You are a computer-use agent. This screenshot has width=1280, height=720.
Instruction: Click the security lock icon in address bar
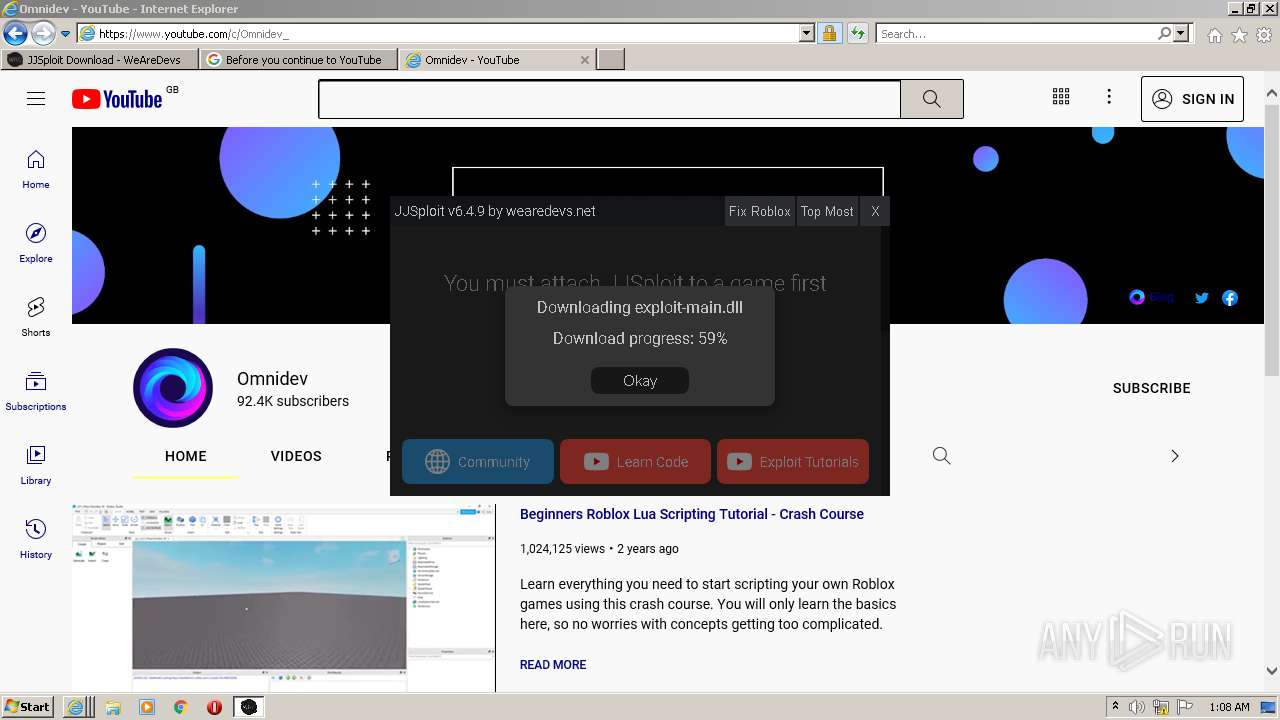(829, 33)
